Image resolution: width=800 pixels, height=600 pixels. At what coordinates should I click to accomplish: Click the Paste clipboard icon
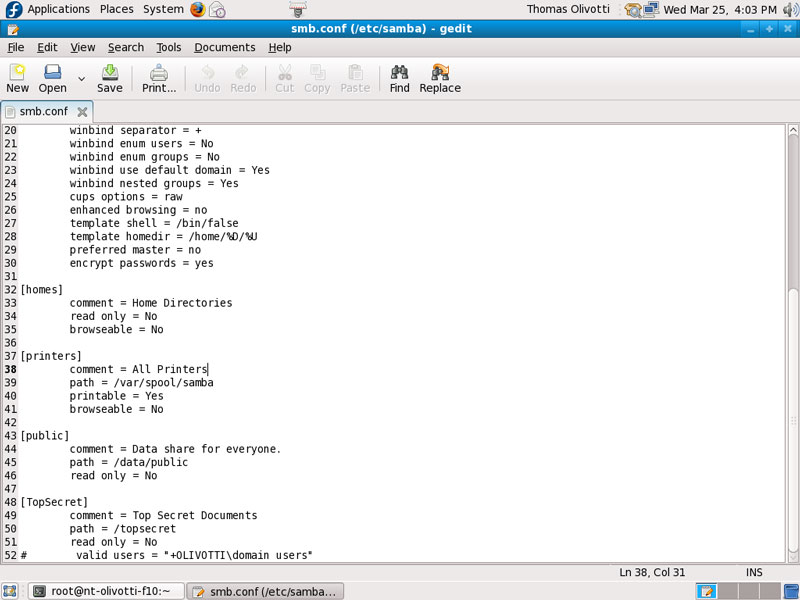coord(355,78)
